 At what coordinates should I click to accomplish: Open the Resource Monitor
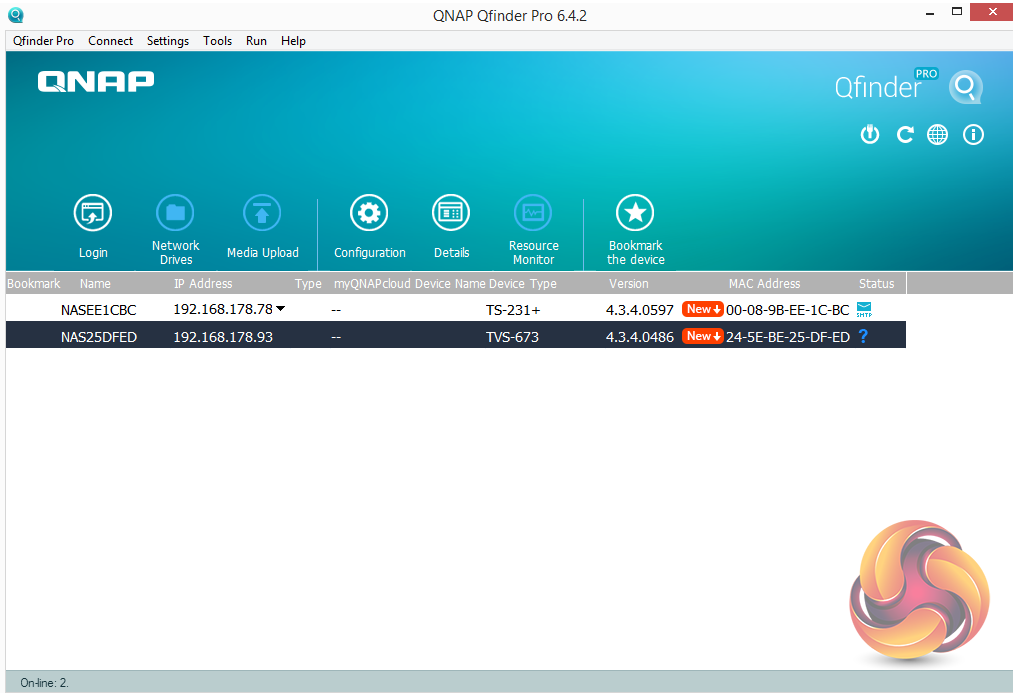coord(533,213)
